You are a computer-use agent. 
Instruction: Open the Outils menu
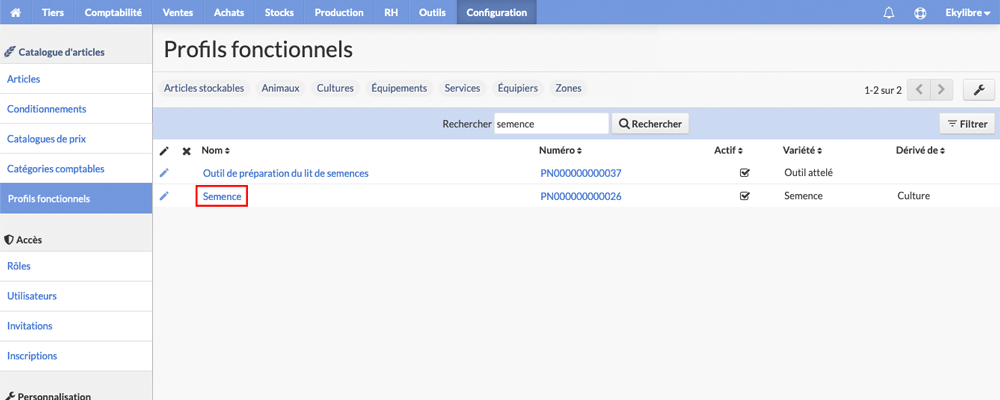pos(432,12)
